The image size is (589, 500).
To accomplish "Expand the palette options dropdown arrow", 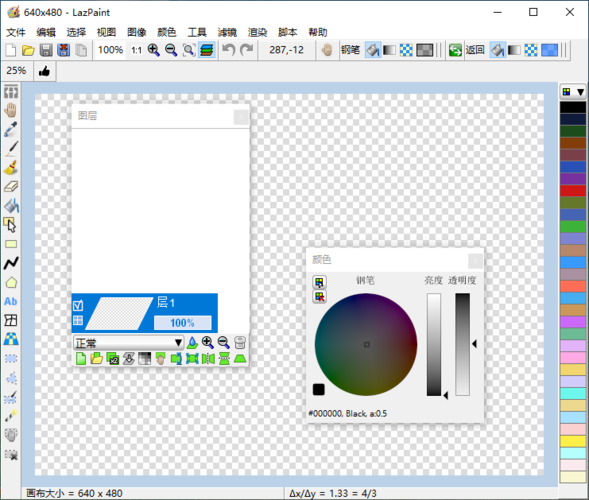I will tap(580, 92).
